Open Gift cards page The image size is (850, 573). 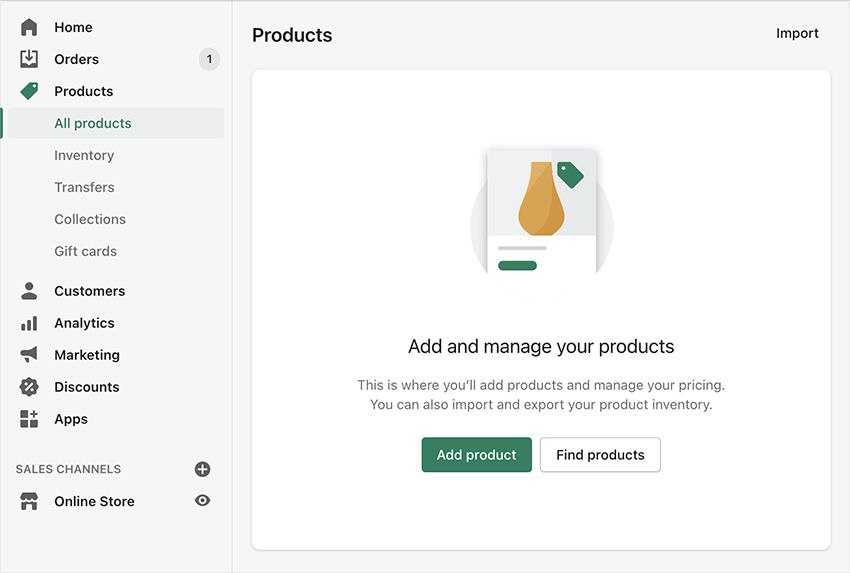tap(86, 251)
